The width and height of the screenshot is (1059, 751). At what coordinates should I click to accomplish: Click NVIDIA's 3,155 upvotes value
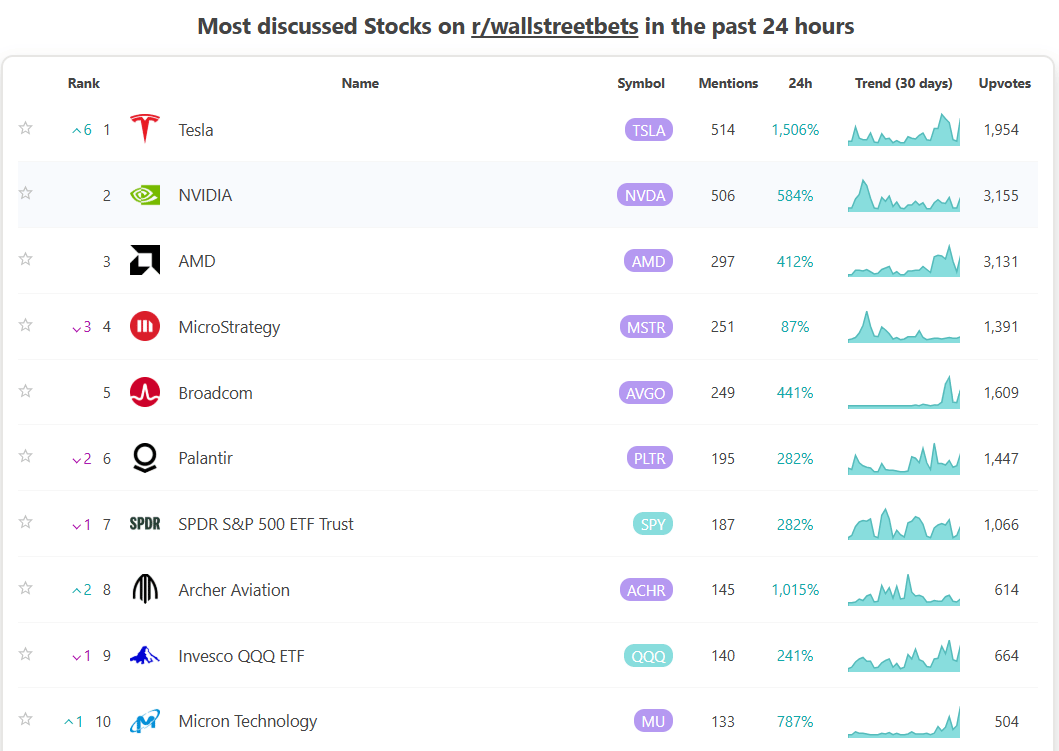coord(1001,196)
